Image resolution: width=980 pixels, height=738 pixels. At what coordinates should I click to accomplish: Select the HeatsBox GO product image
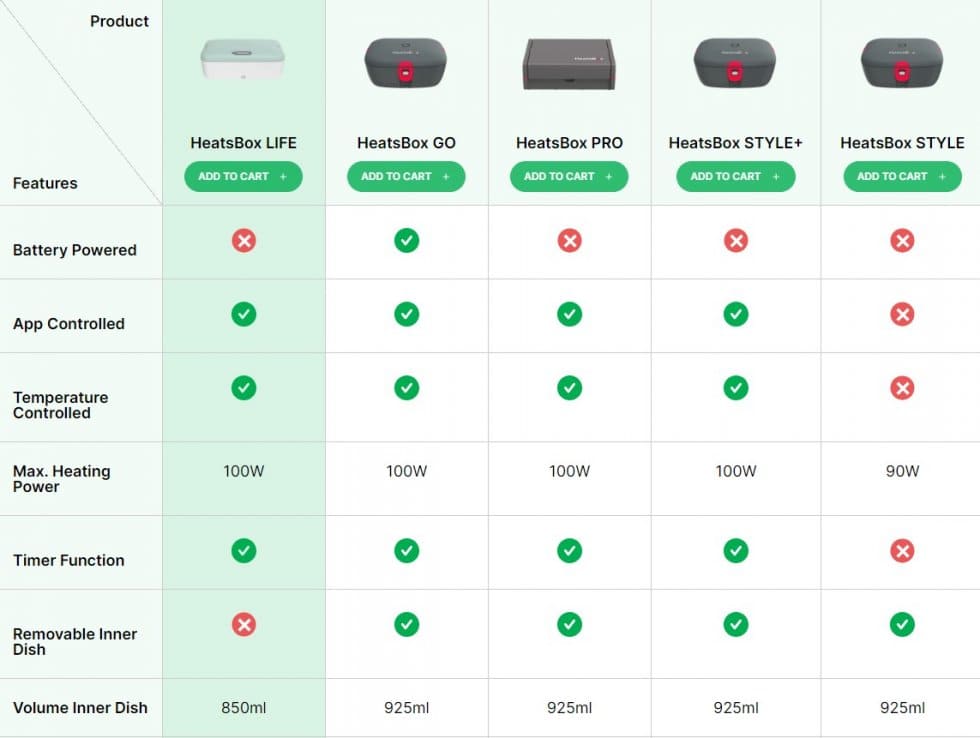[x=406, y=63]
